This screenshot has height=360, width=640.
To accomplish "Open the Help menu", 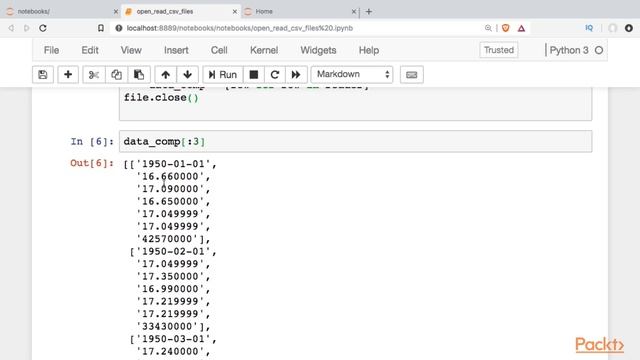I will coord(369,50).
